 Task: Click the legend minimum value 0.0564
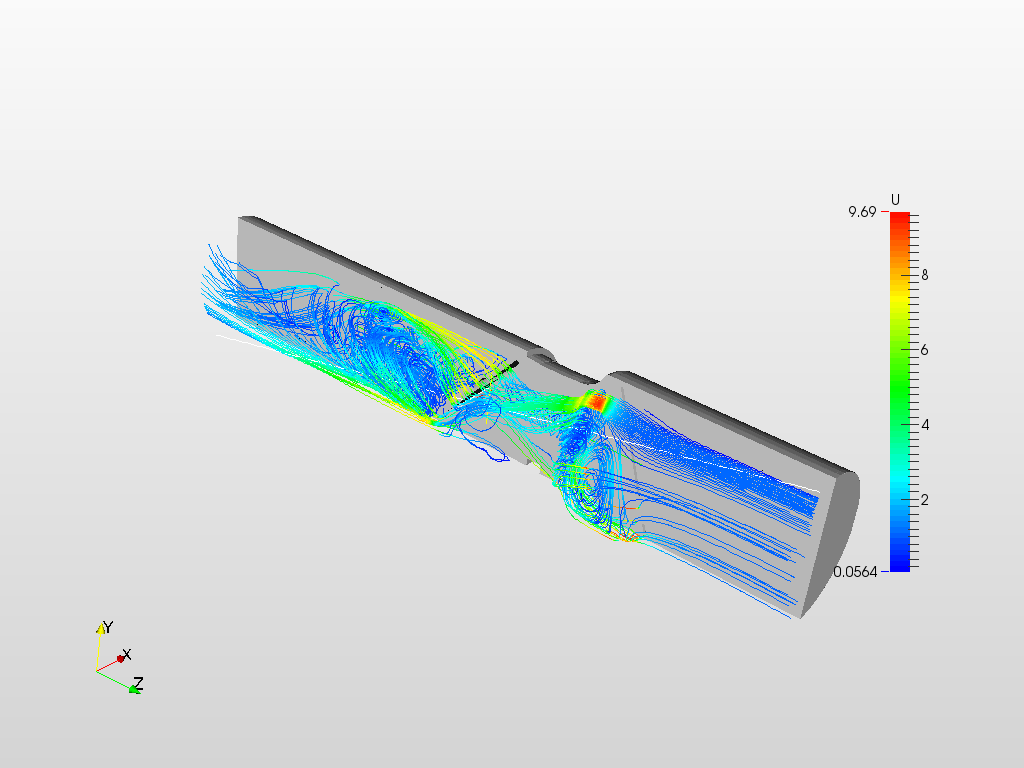855,572
